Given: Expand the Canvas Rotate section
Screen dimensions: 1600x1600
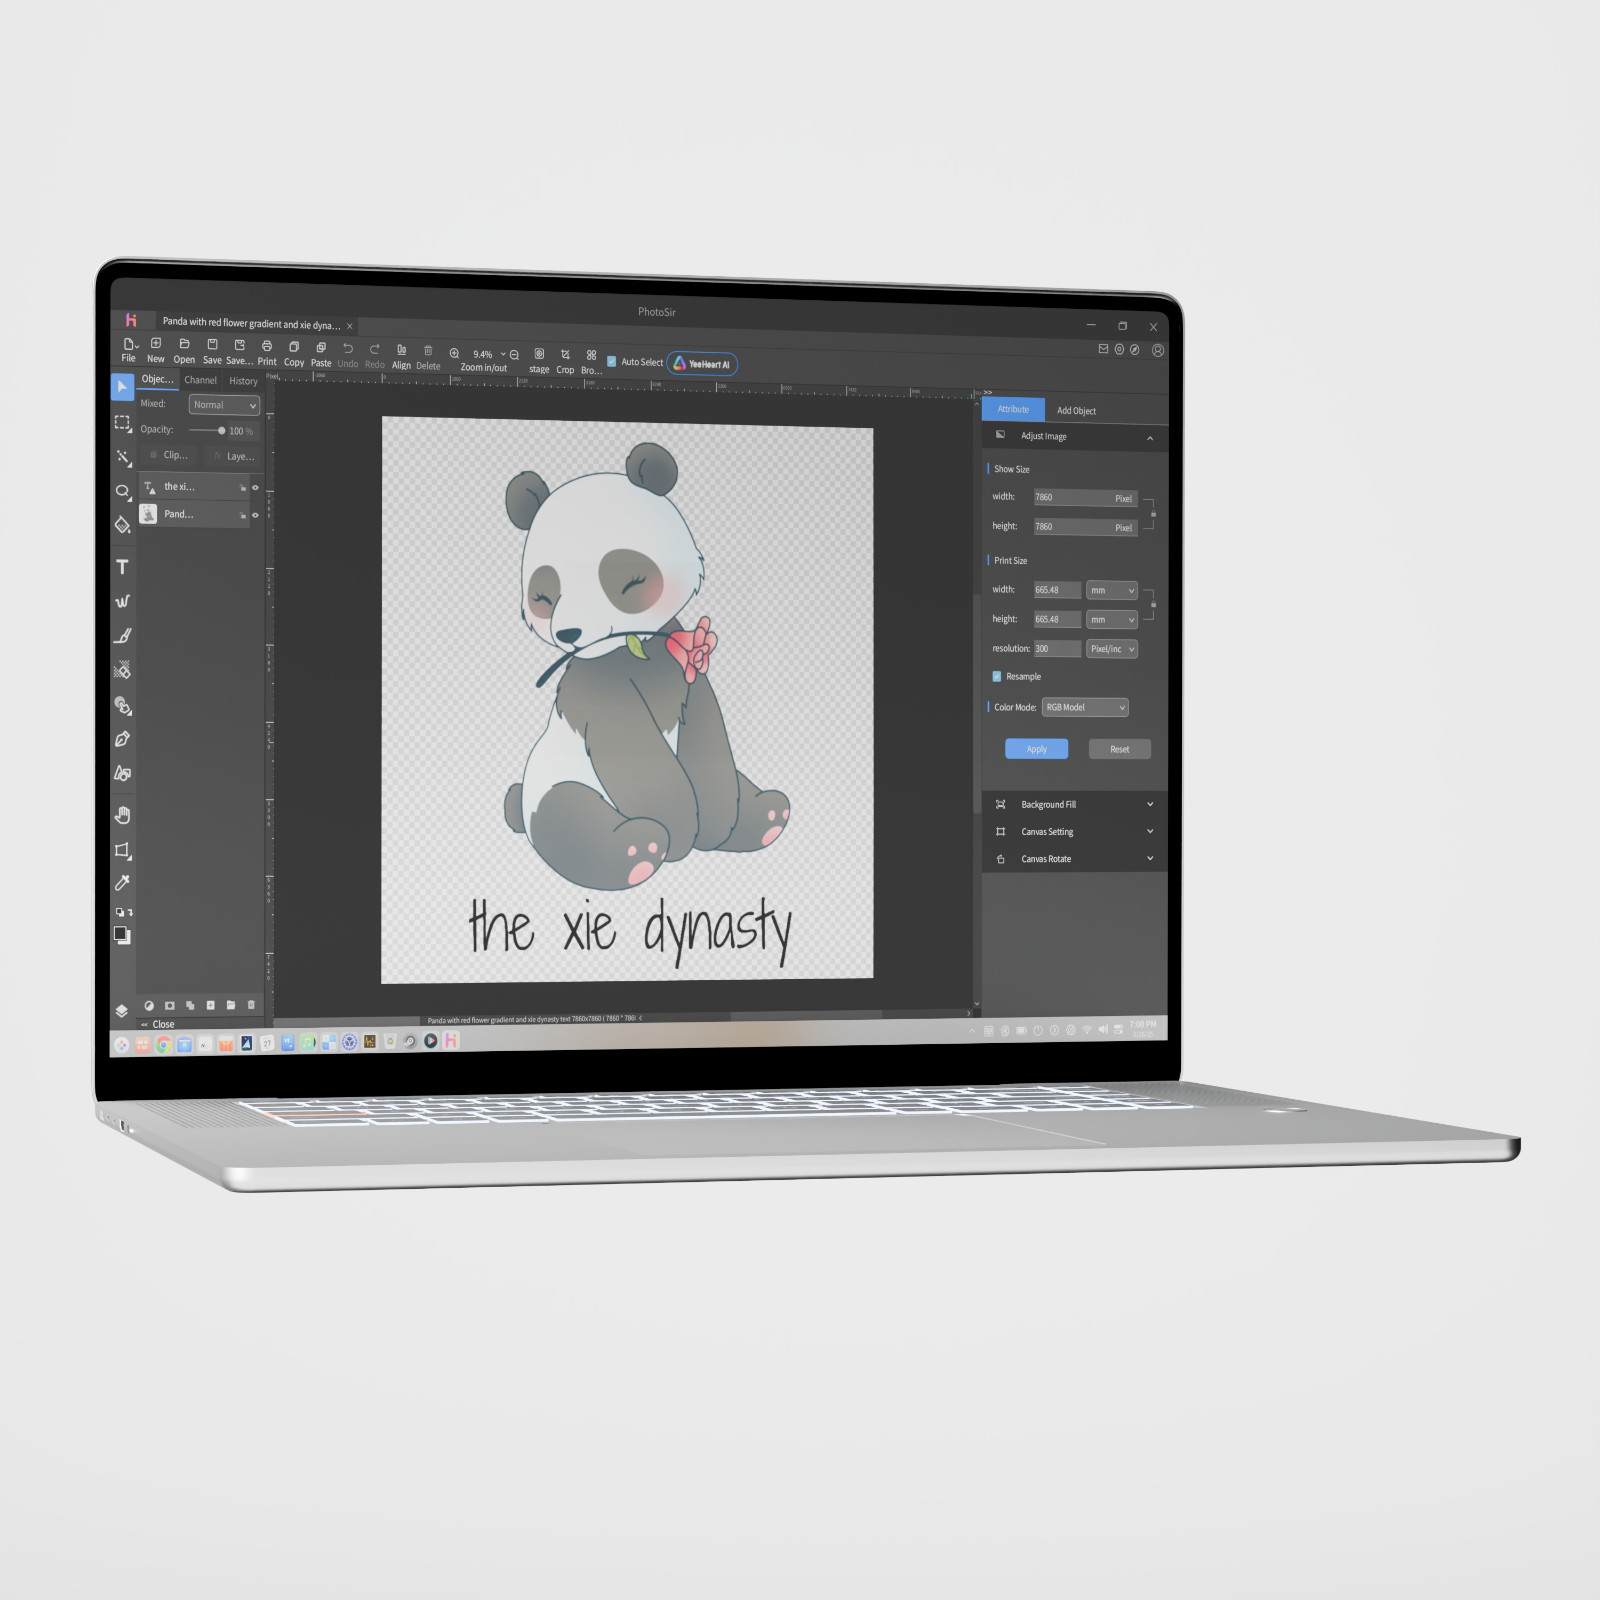Looking at the screenshot, I should (x=1075, y=858).
